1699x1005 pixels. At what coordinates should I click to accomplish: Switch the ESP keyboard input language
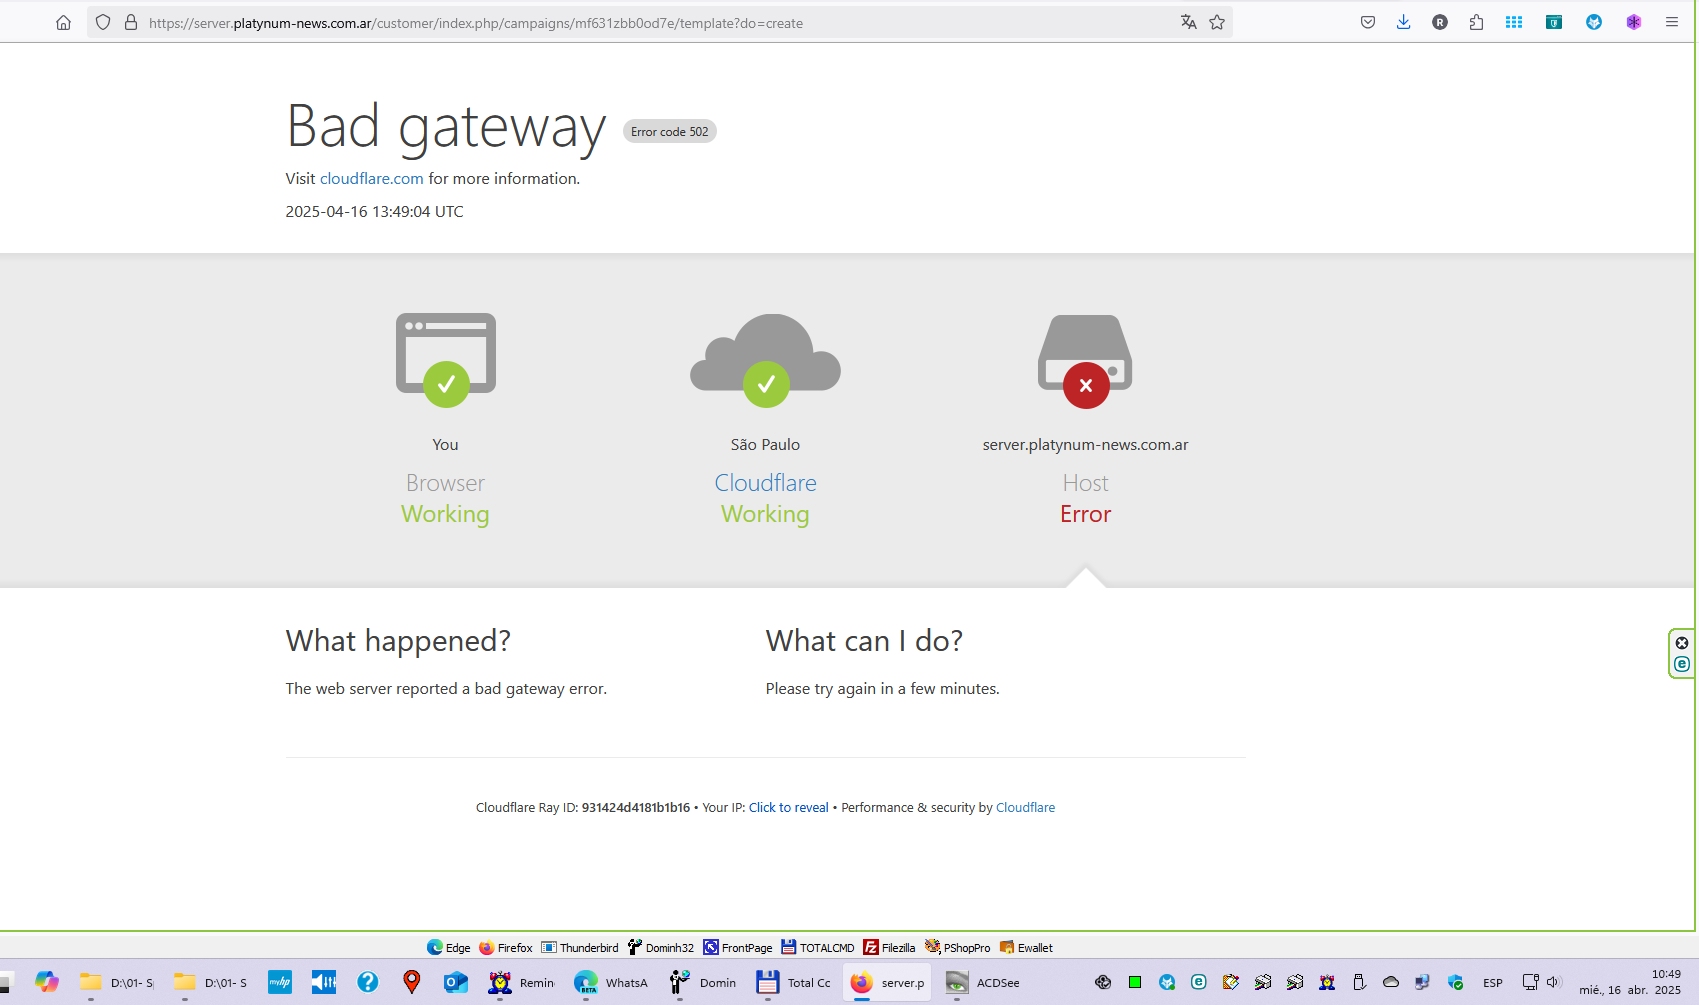[x=1493, y=983]
